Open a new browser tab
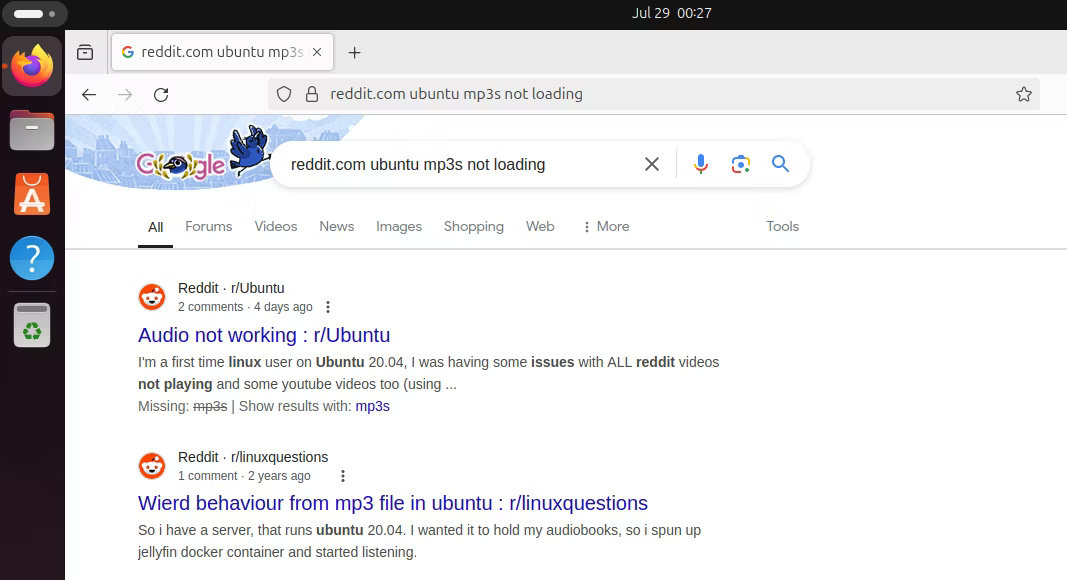Viewport: 1067px width, 580px height. (354, 51)
